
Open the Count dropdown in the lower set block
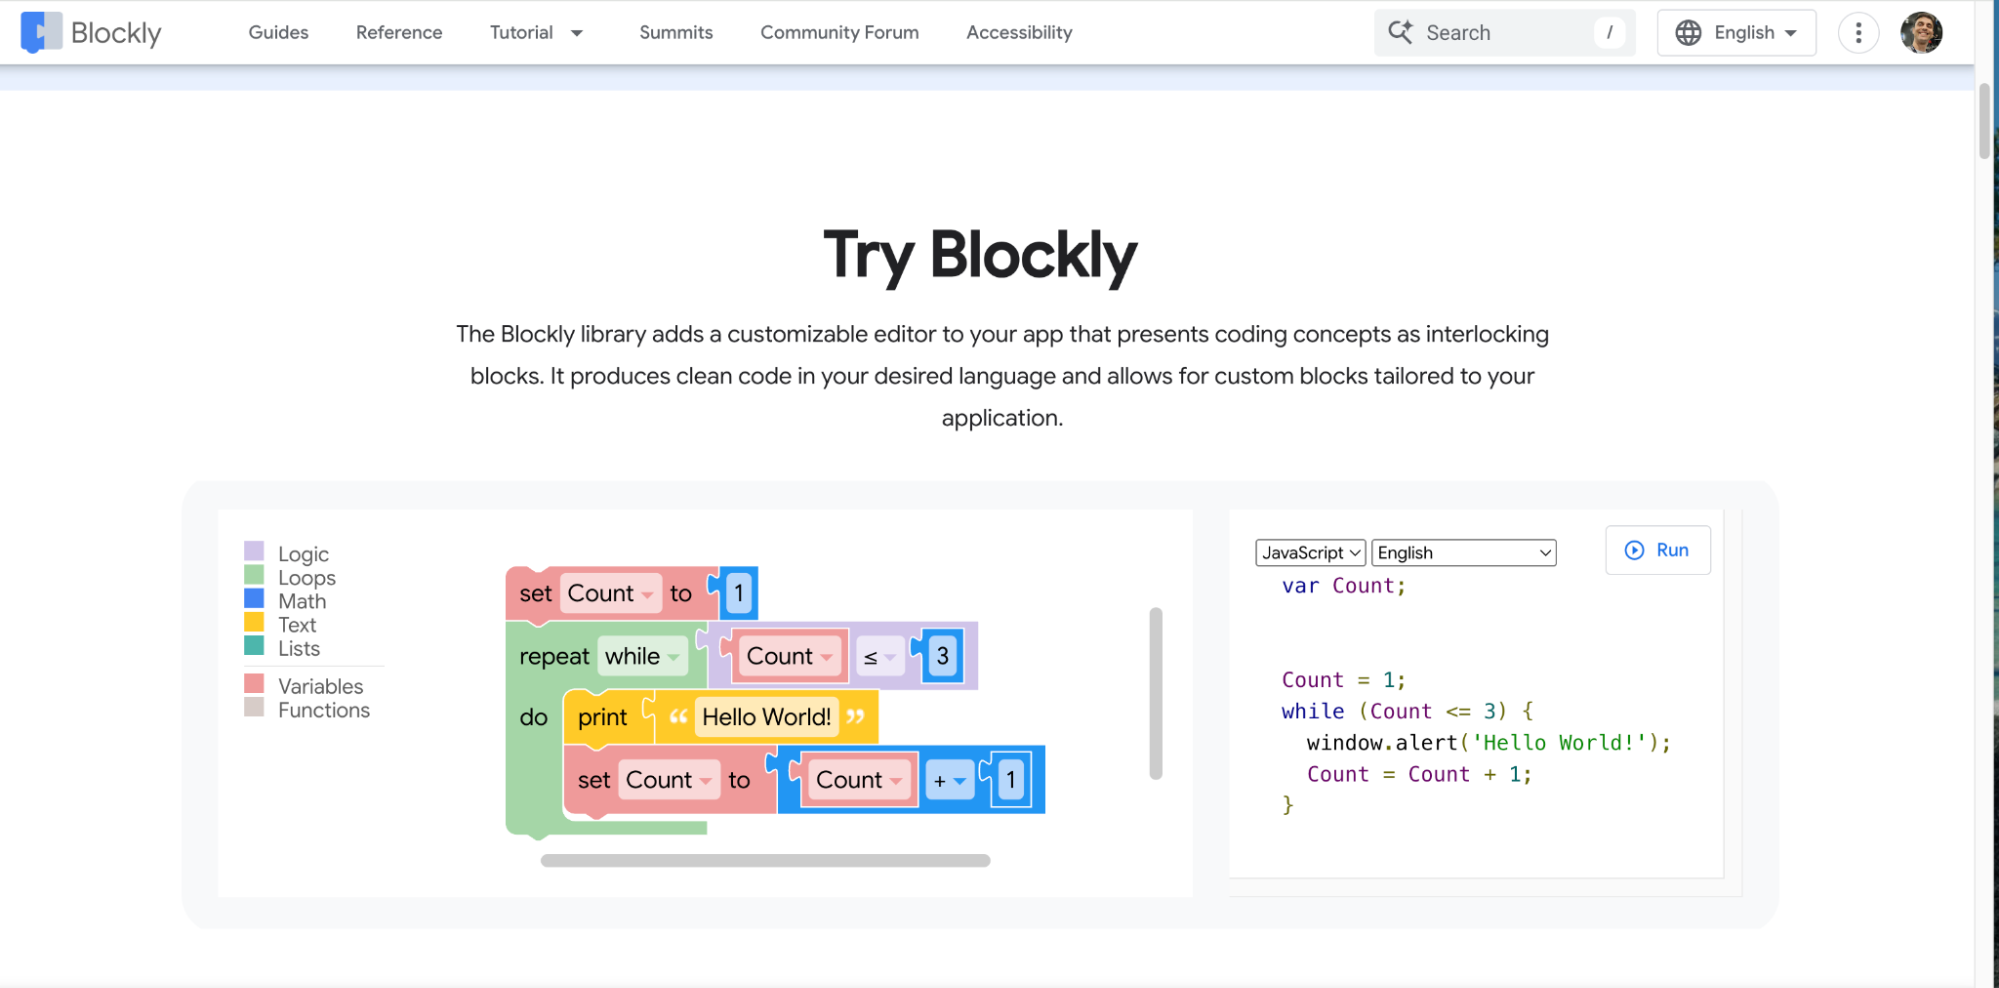point(668,780)
